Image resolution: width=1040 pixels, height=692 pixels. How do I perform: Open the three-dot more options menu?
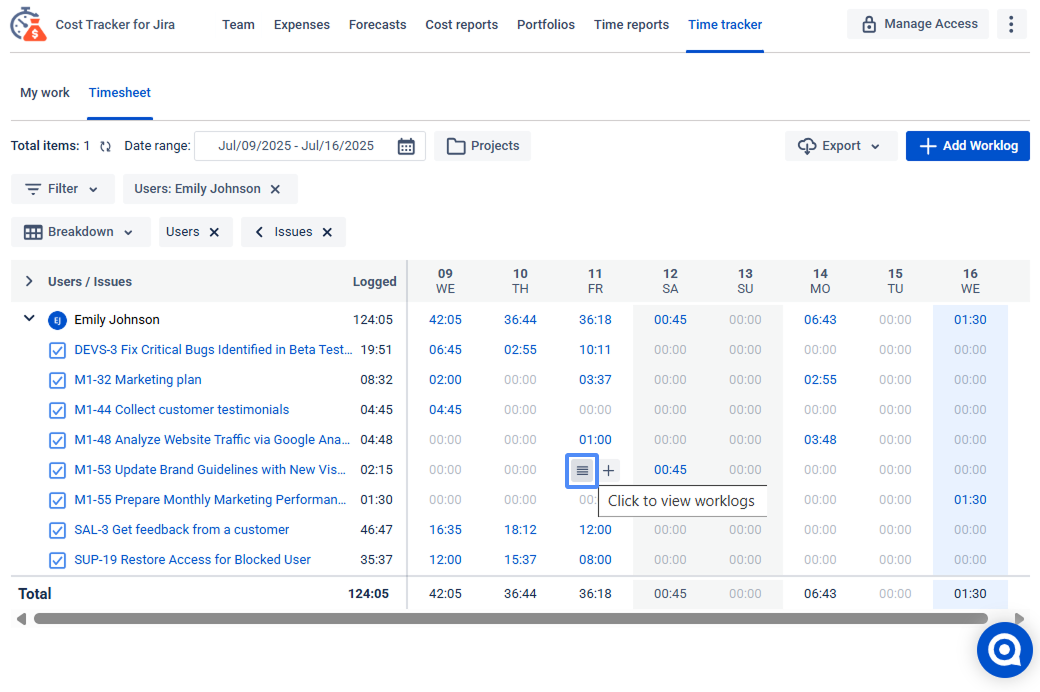click(x=1012, y=24)
